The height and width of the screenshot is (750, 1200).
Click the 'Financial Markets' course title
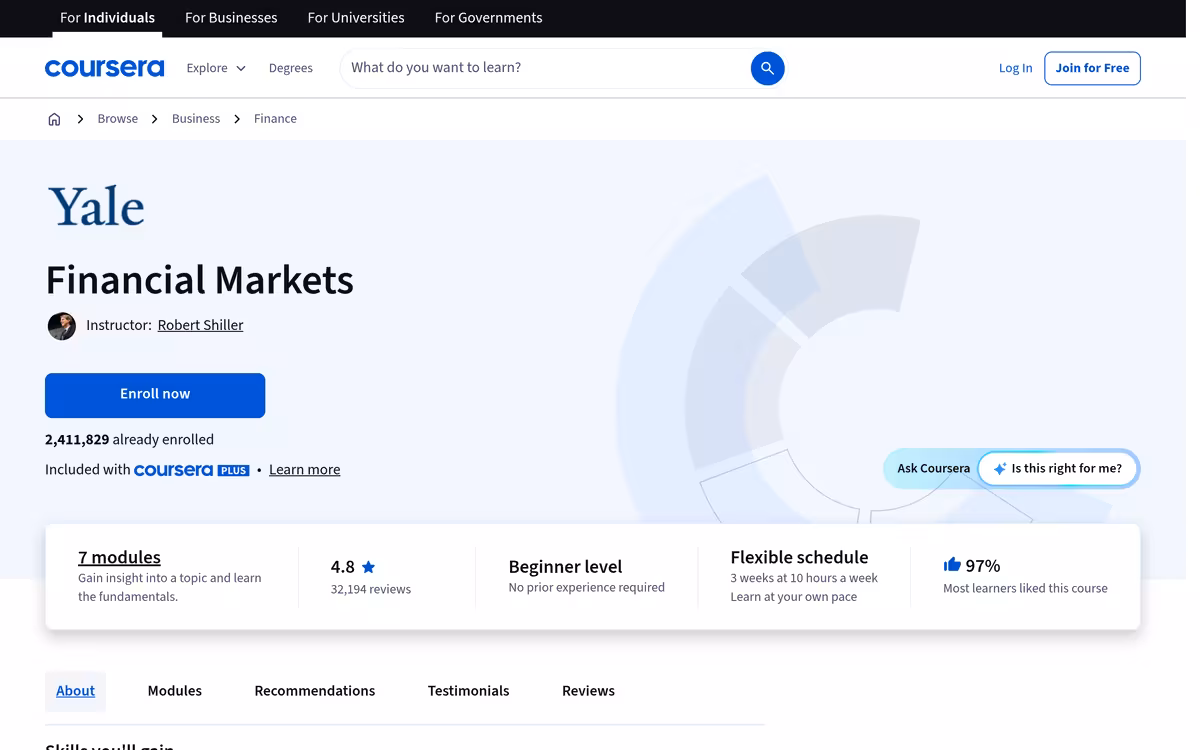[199, 280]
